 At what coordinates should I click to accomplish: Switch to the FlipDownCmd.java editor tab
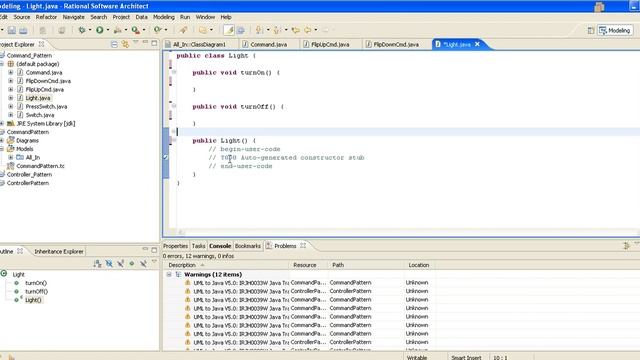(396, 44)
